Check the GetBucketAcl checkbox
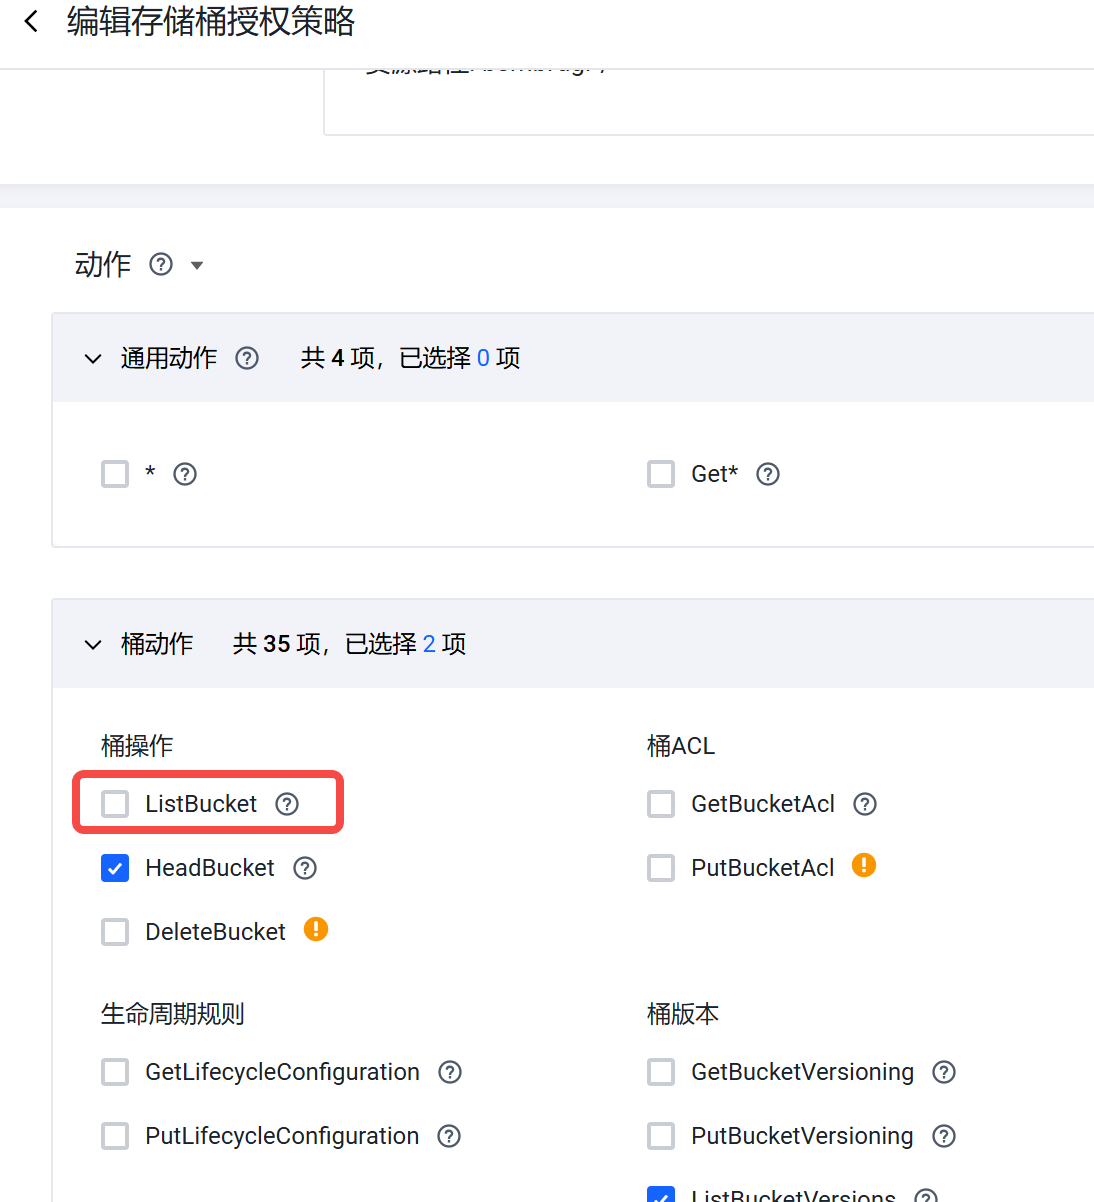Viewport: 1094px width, 1202px height. click(661, 804)
